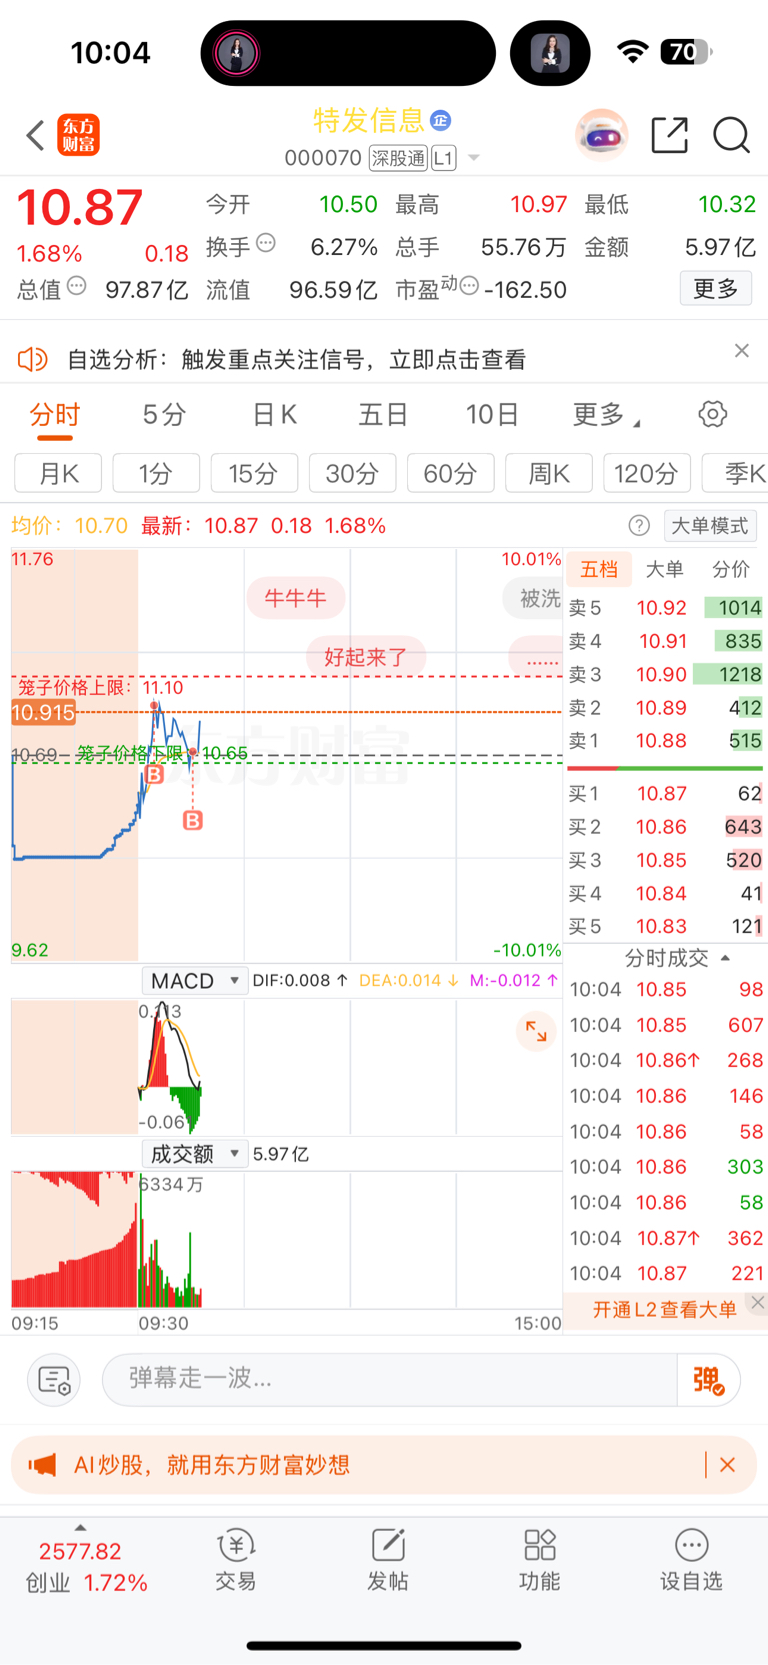Open chart settings gear icon
768x1665 pixels.
(x=712, y=414)
